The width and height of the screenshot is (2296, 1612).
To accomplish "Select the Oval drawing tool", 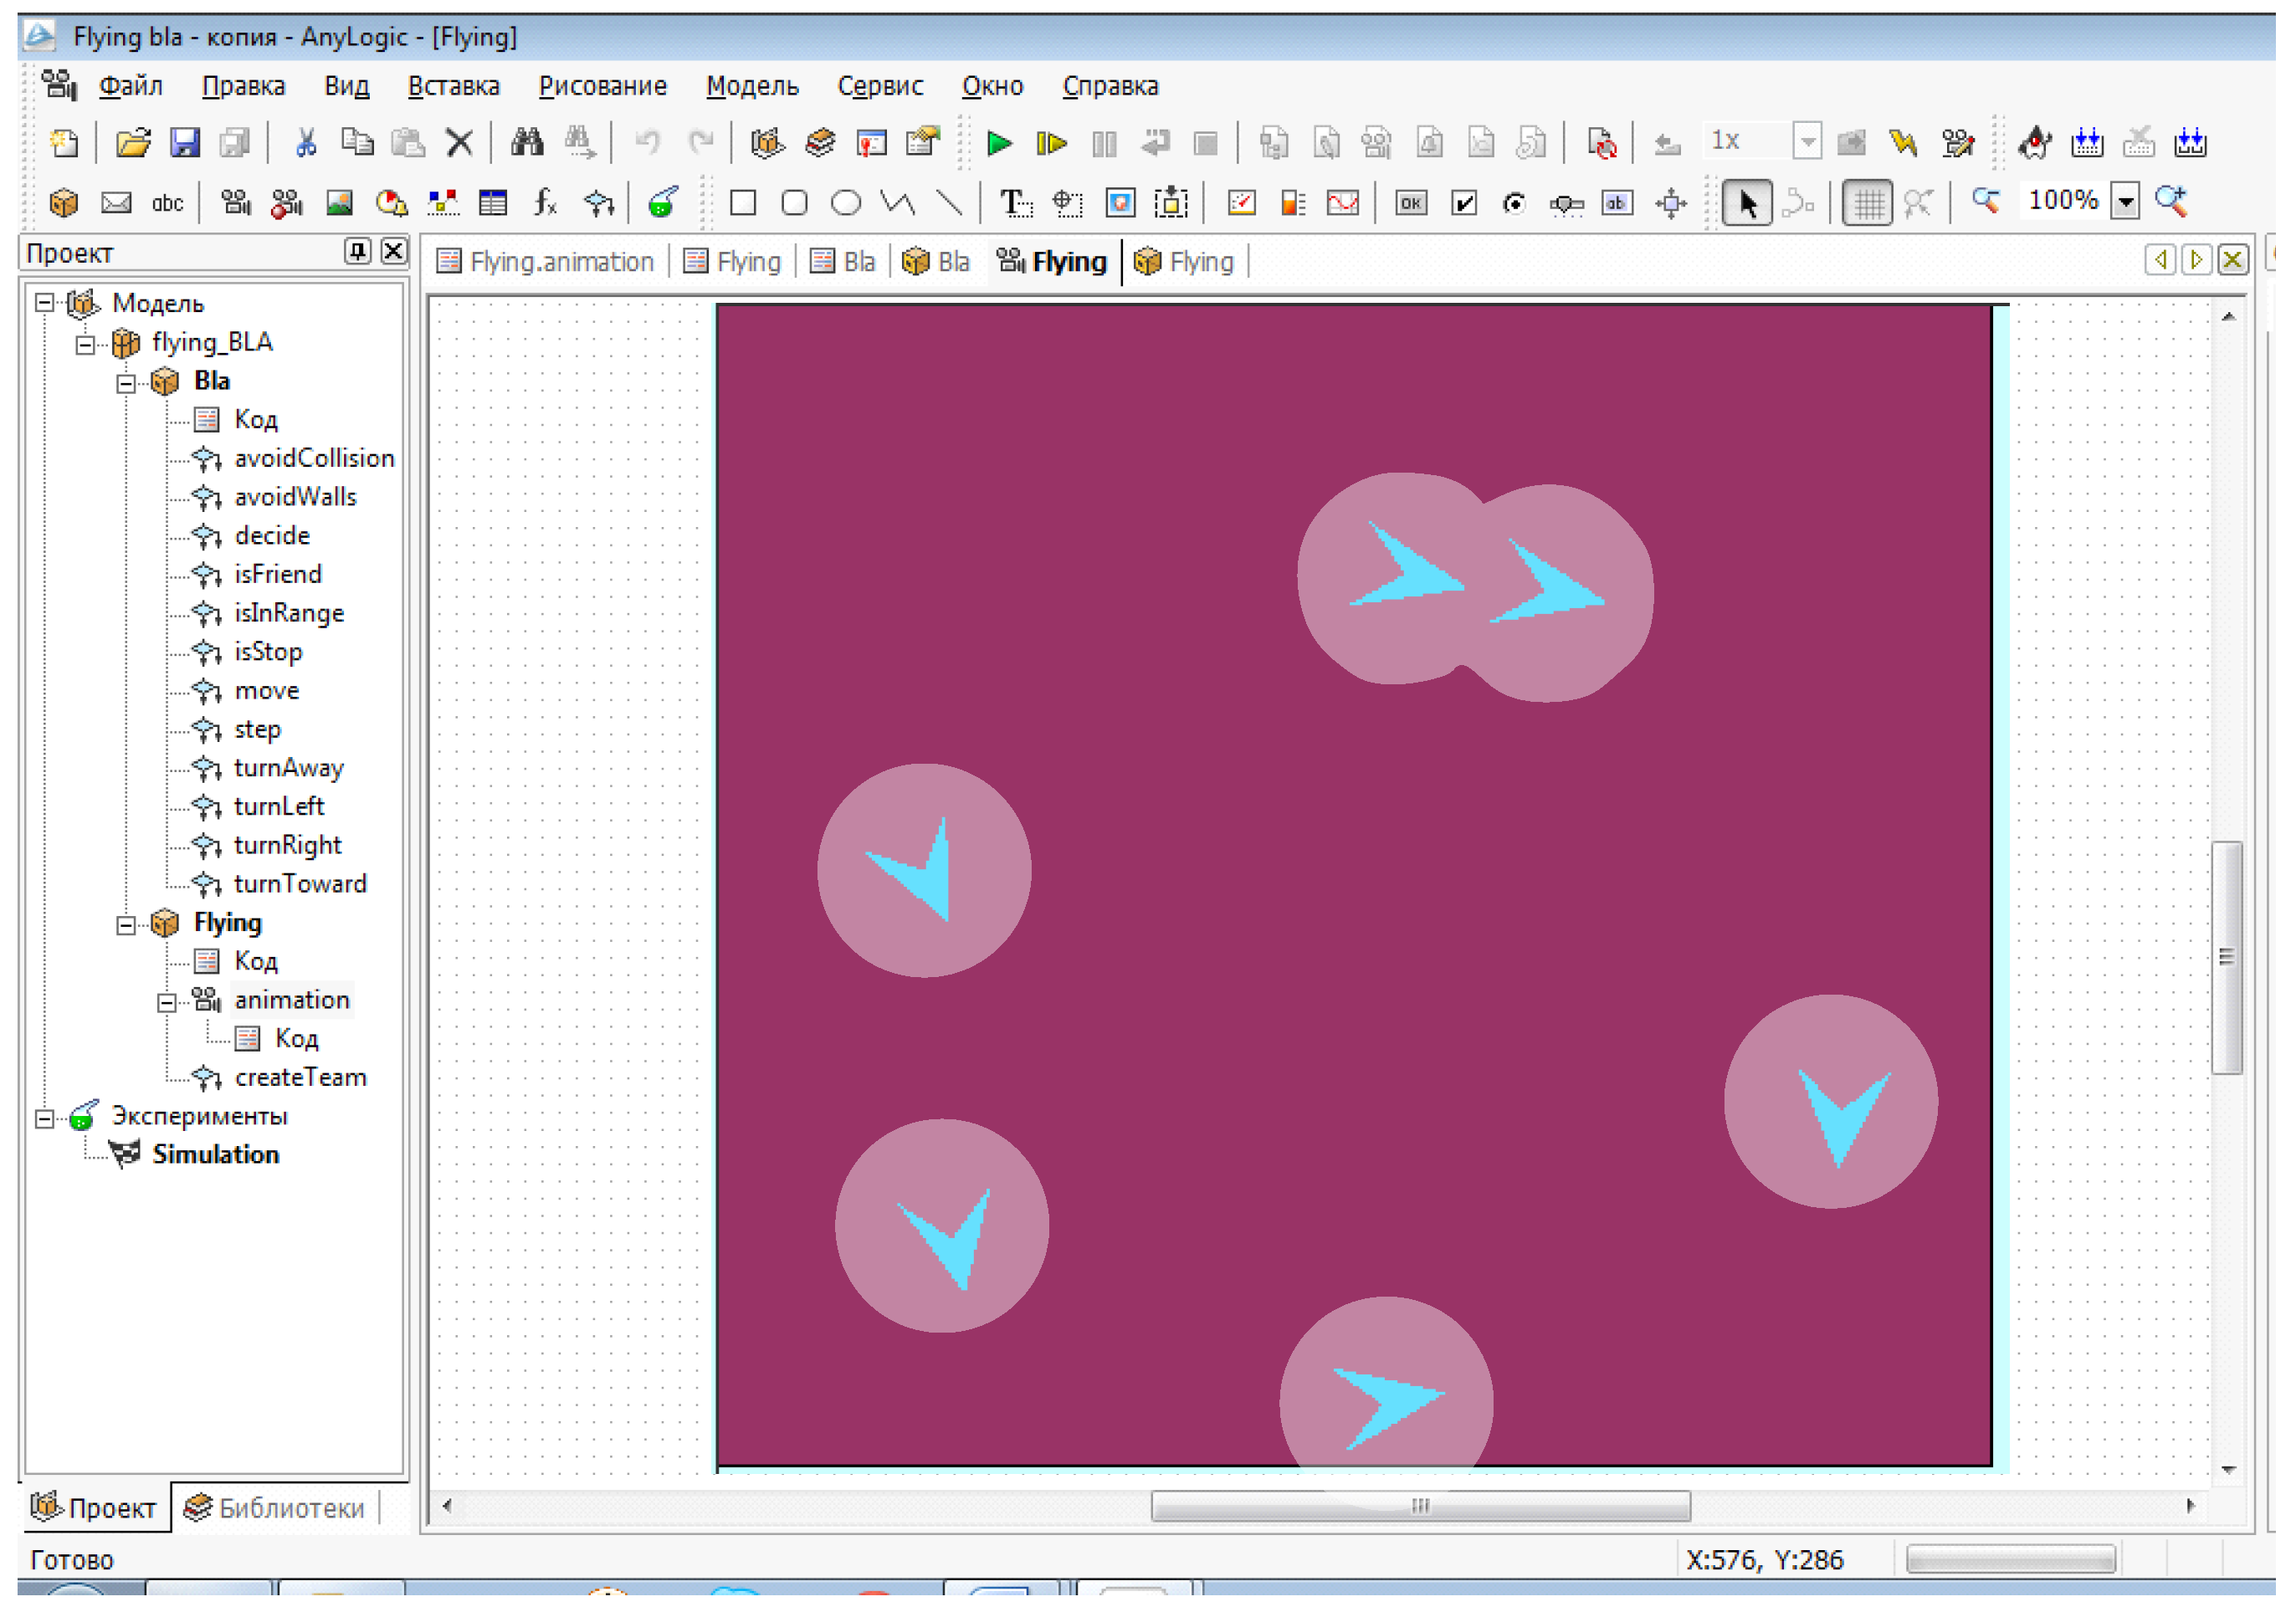I will pos(846,204).
